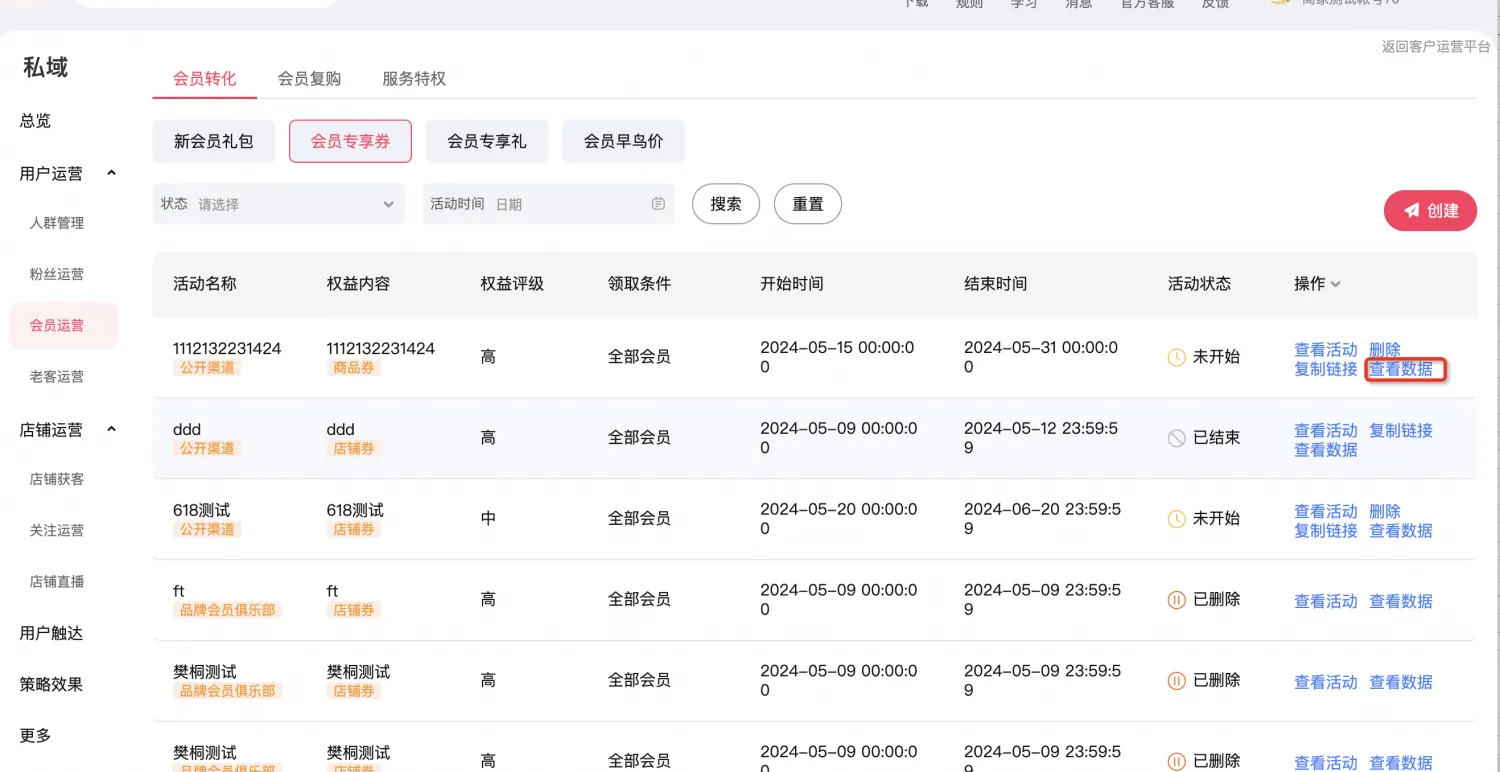Click 查看活动 in ft row
The width and height of the screenshot is (1500, 772).
1326,601
